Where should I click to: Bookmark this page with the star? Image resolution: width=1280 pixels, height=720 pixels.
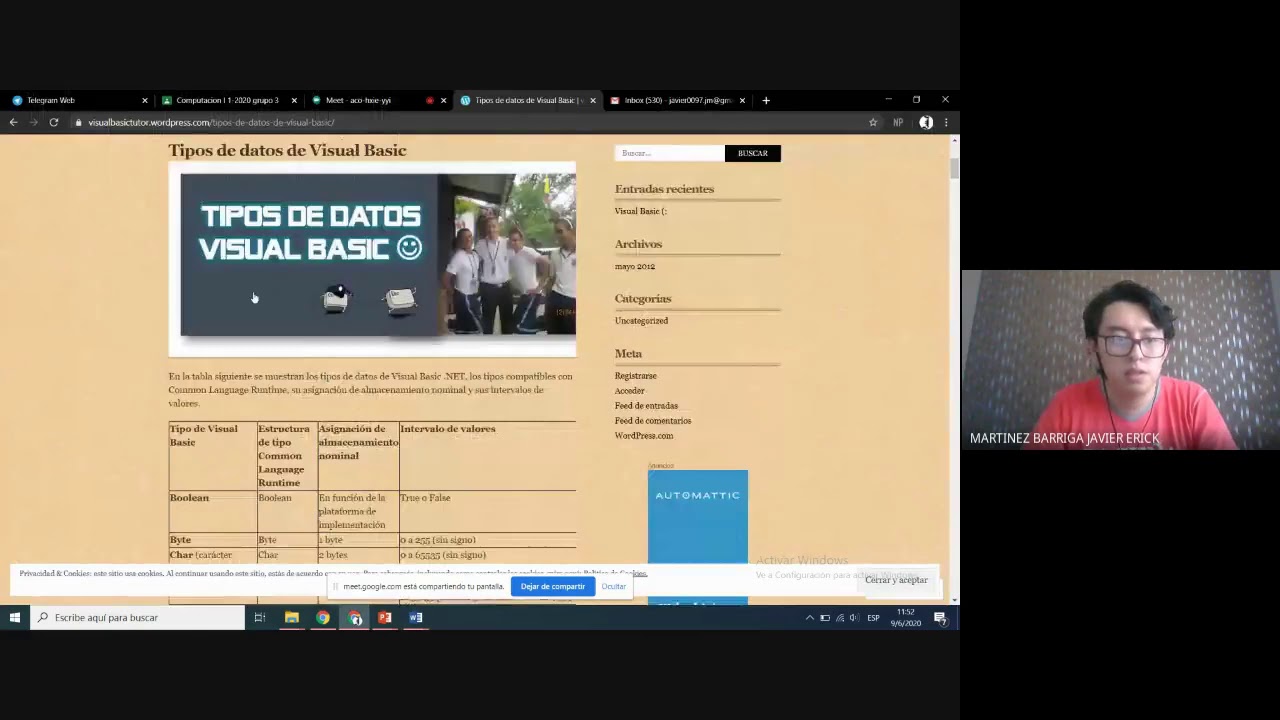[x=873, y=122]
